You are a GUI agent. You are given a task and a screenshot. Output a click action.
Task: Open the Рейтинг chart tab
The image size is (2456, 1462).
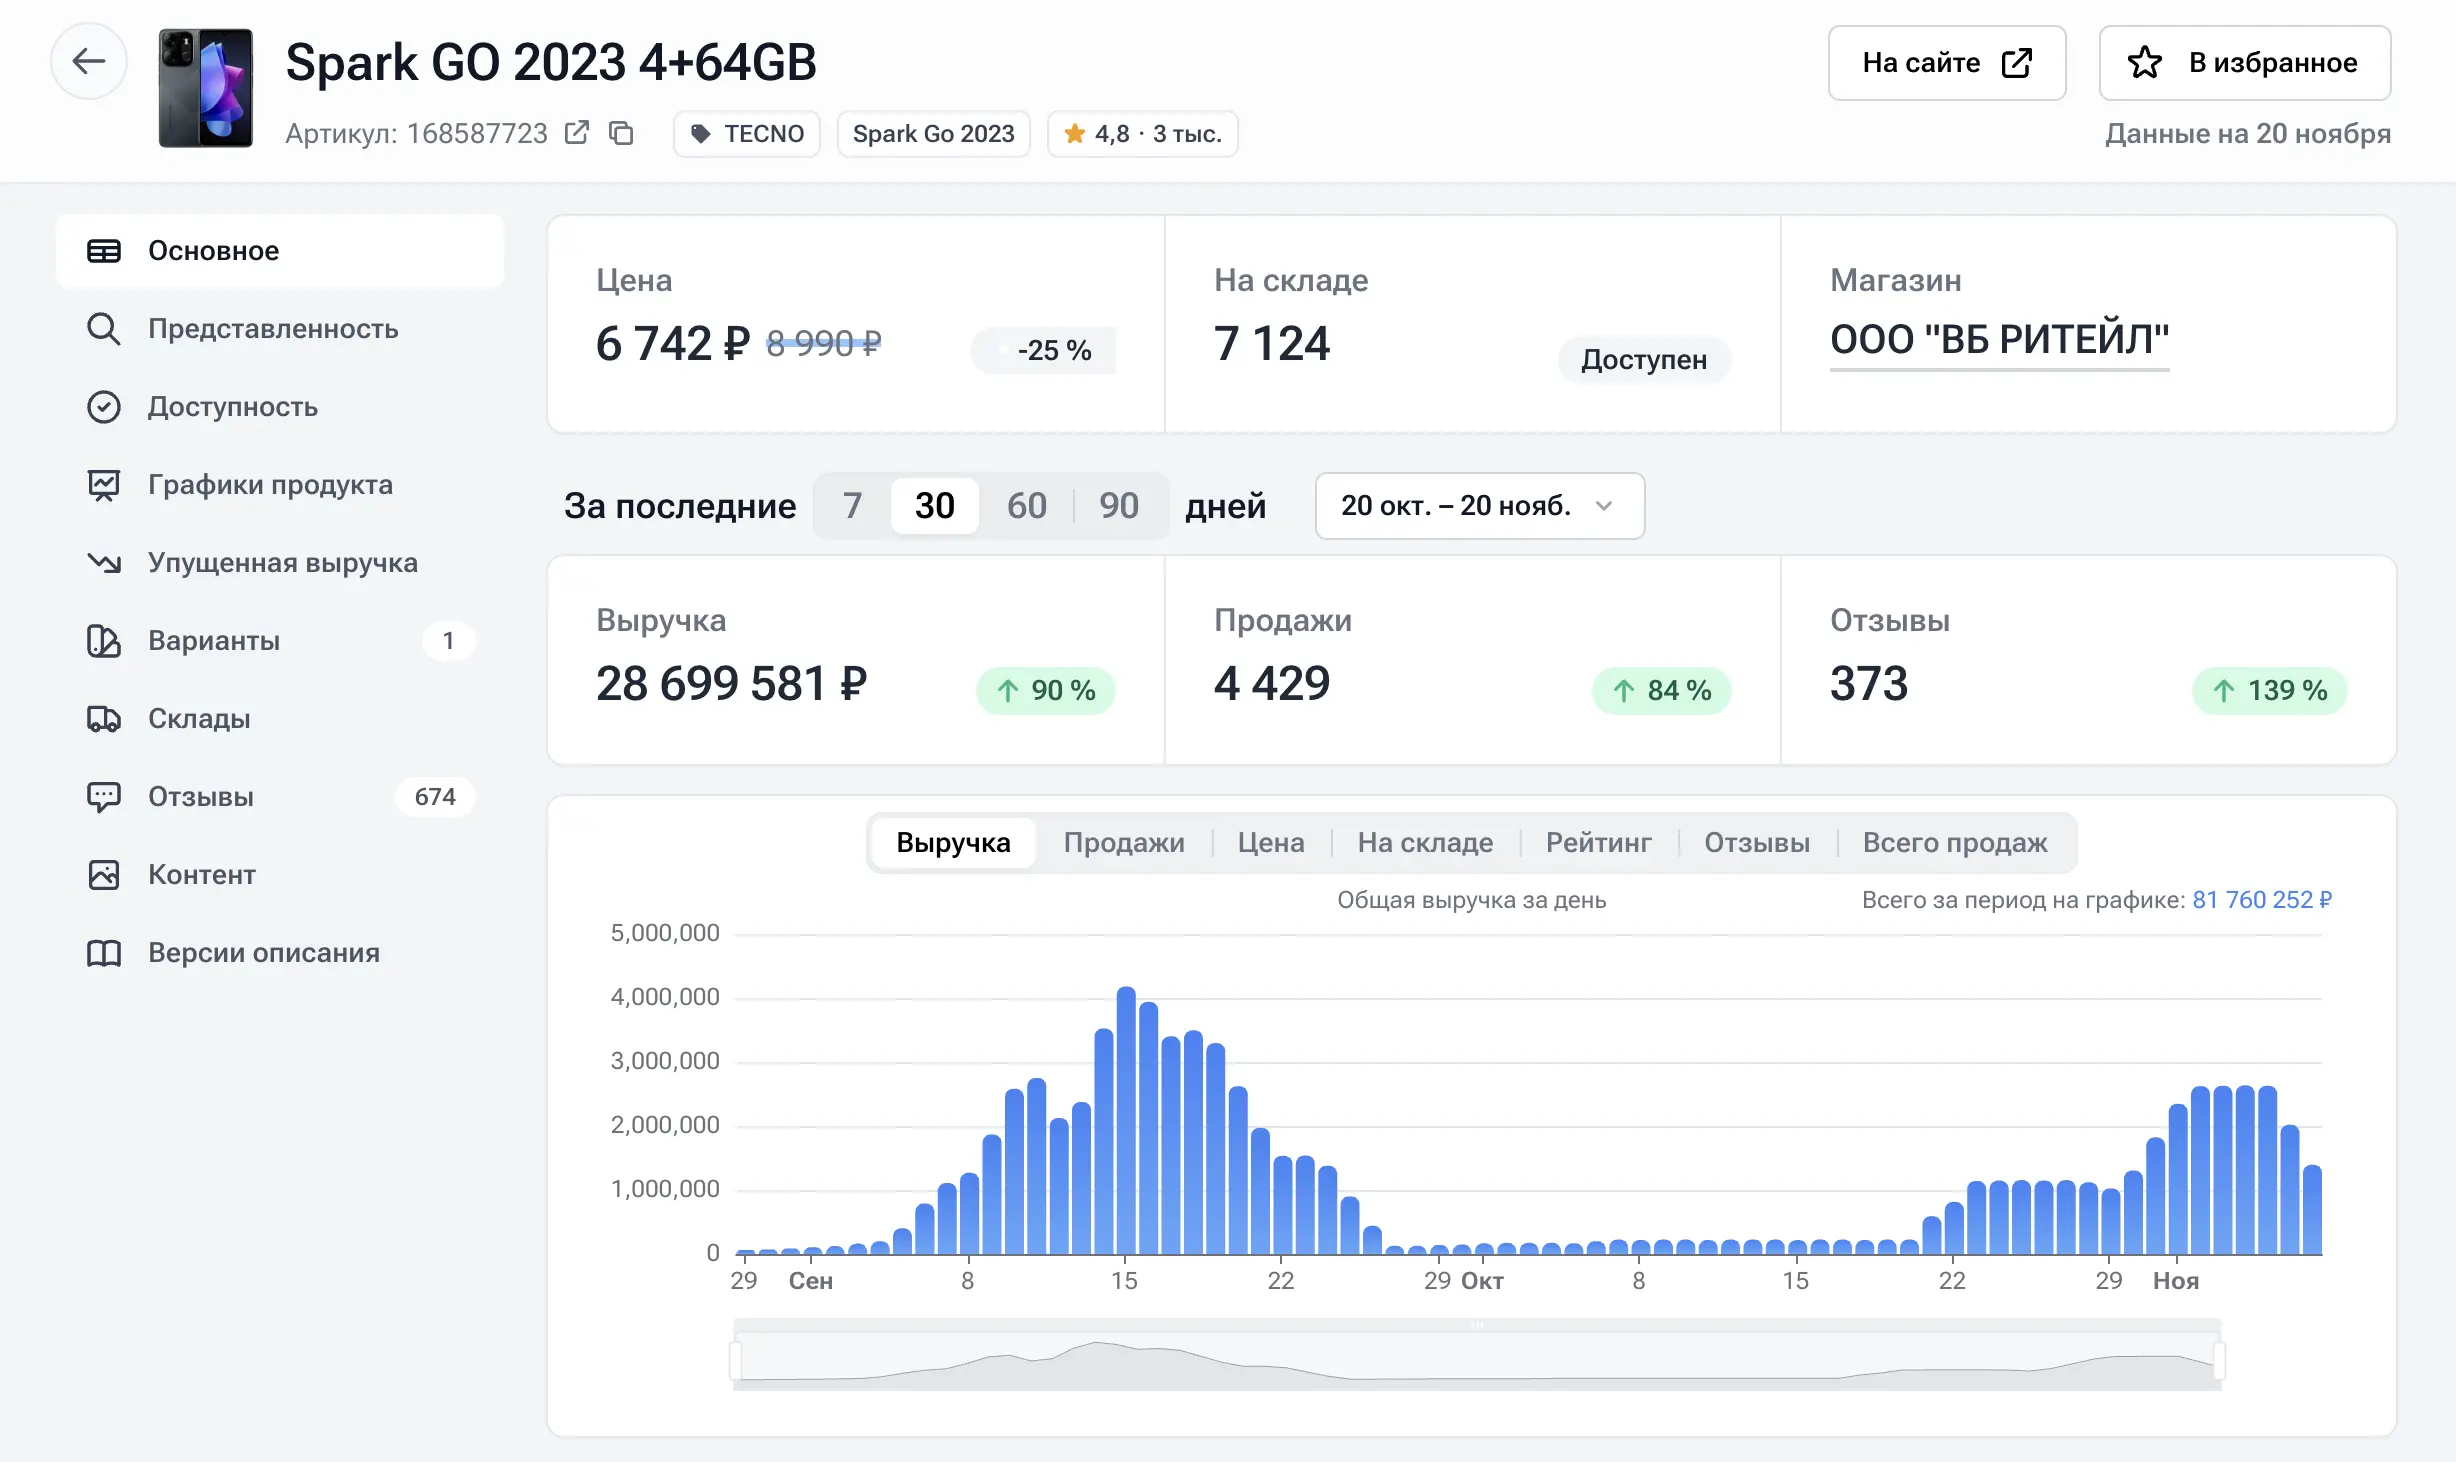pyautogui.click(x=1598, y=842)
